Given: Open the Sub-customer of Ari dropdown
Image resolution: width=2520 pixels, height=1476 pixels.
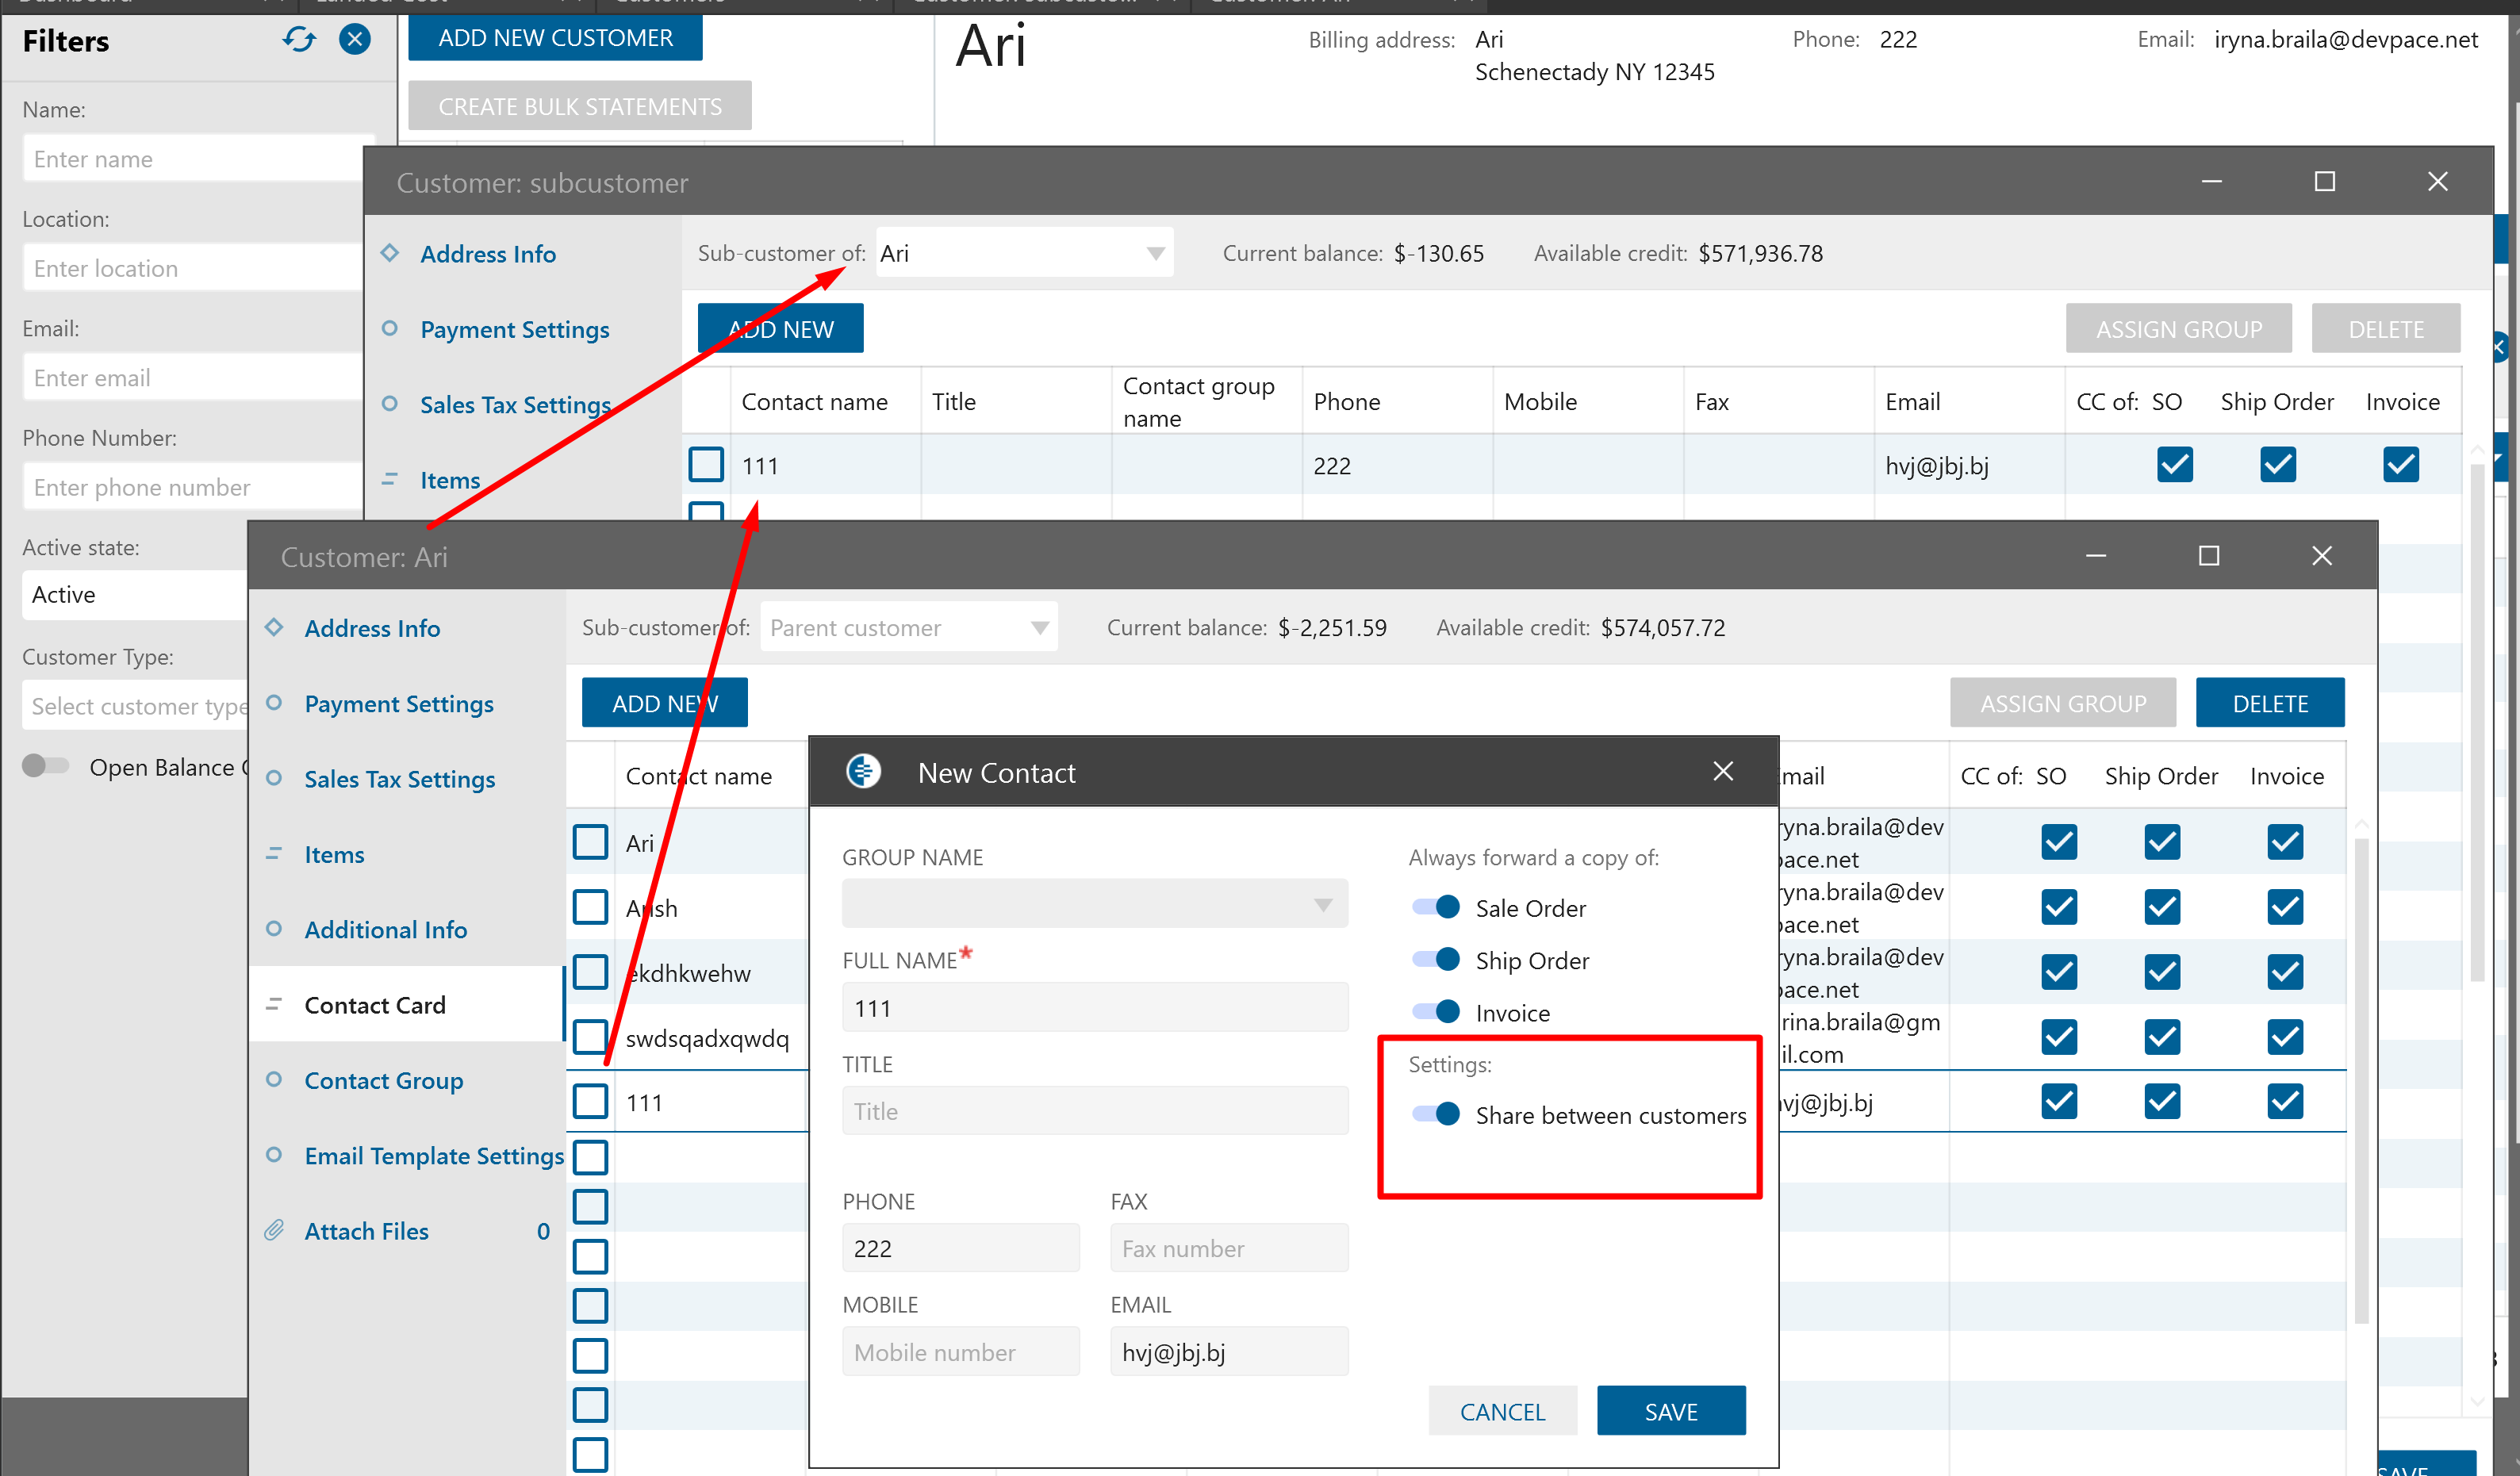Looking at the screenshot, I should click(x=1155, y=254).
